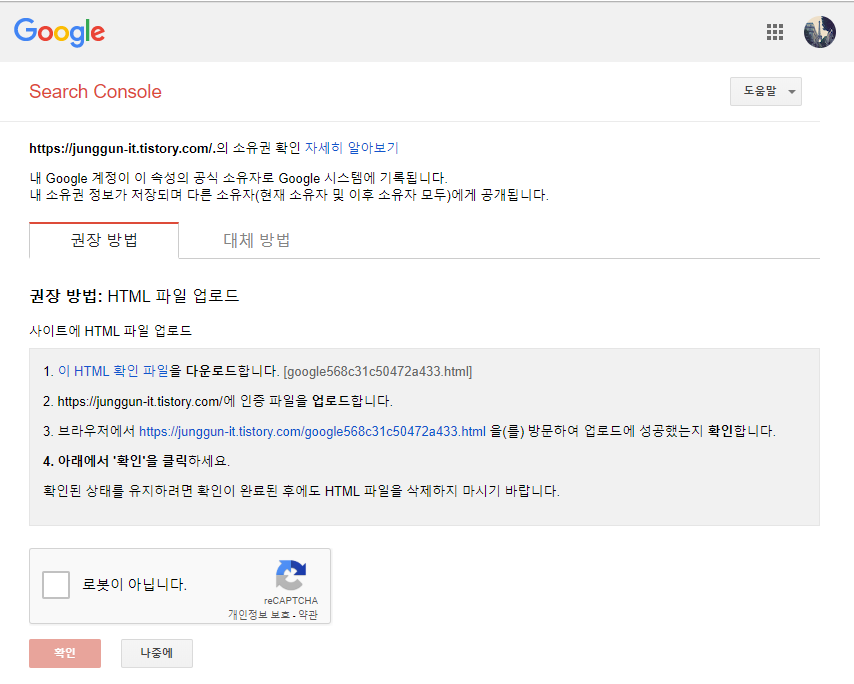This screenshot has width=854, height=684.
Task: Click the note about not deleting HTML file
Action: [301, 491]
